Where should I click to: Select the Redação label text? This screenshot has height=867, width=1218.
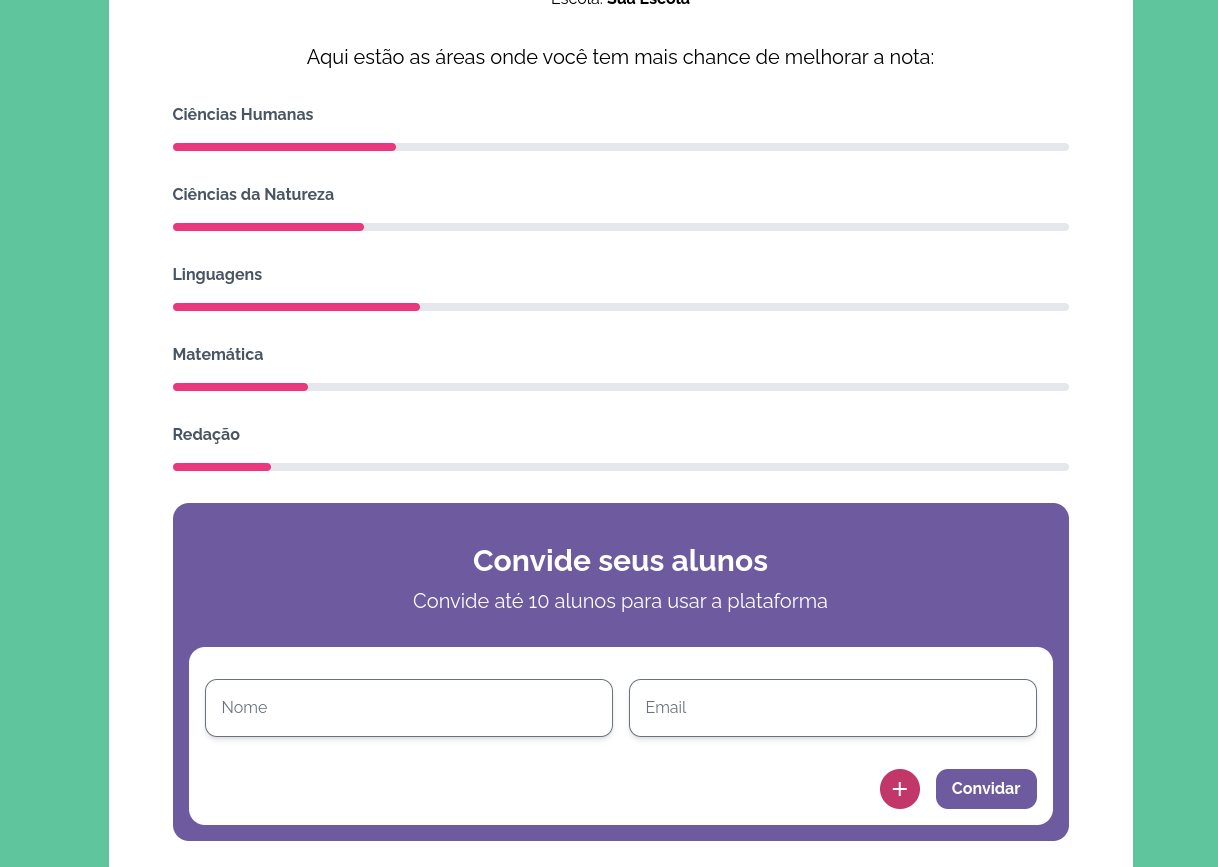tap(206, 435)
